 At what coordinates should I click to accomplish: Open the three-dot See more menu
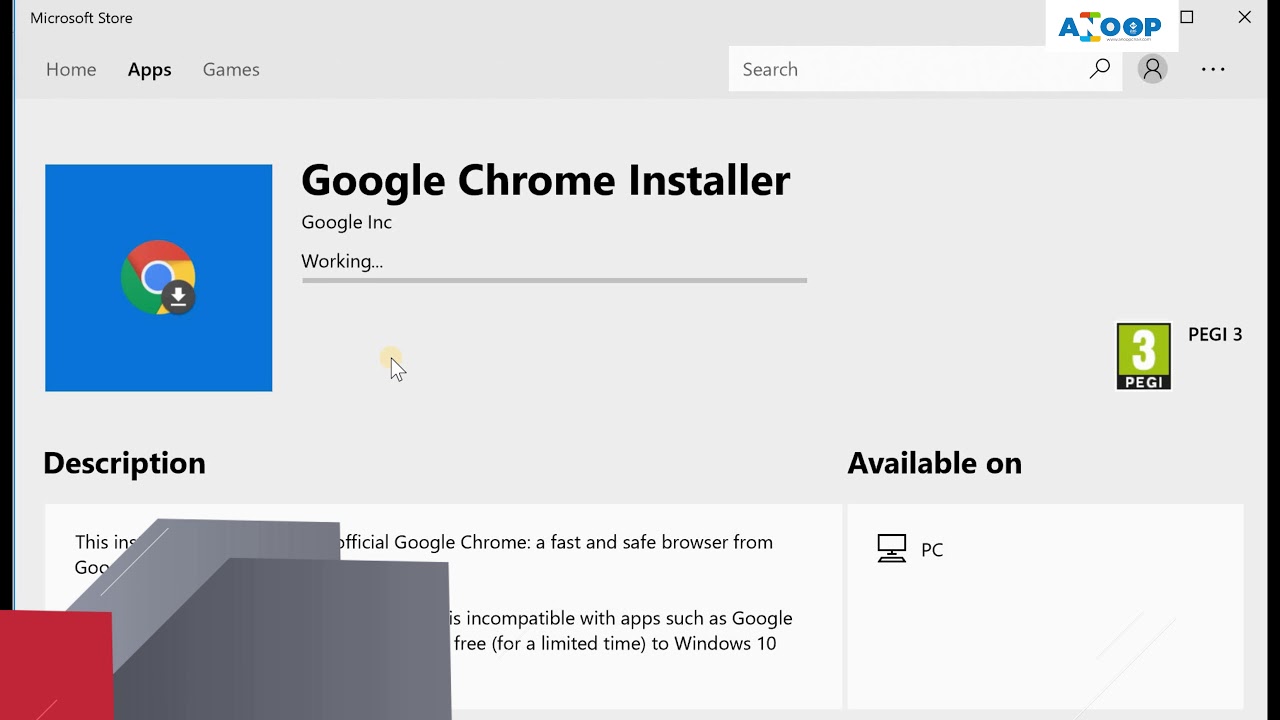click(x=1213, y=69)
